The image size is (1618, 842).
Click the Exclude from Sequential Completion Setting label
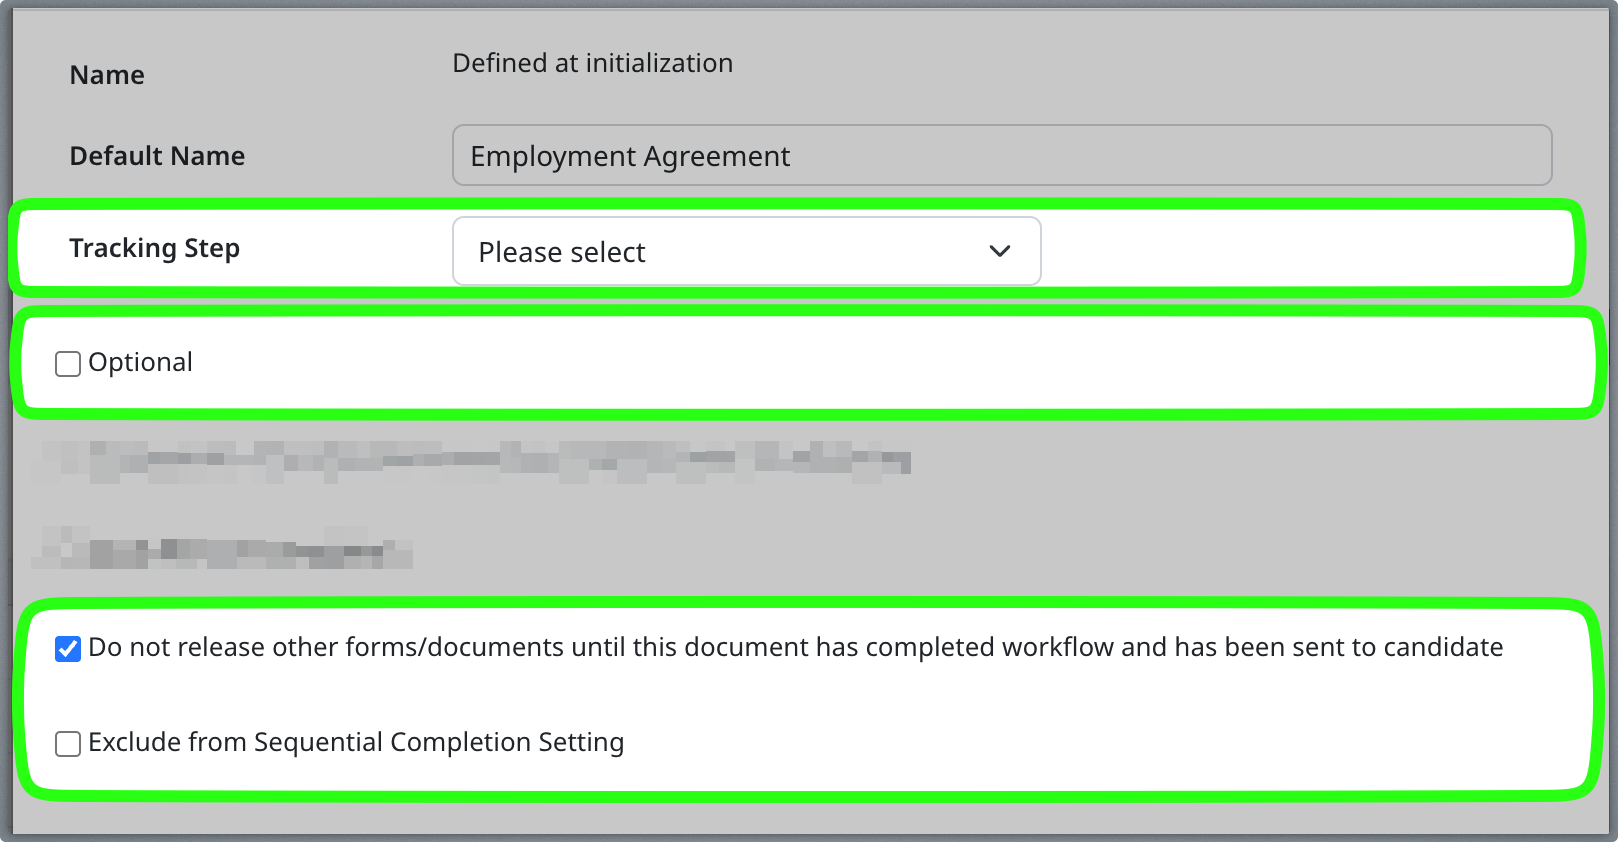[356, 743]
